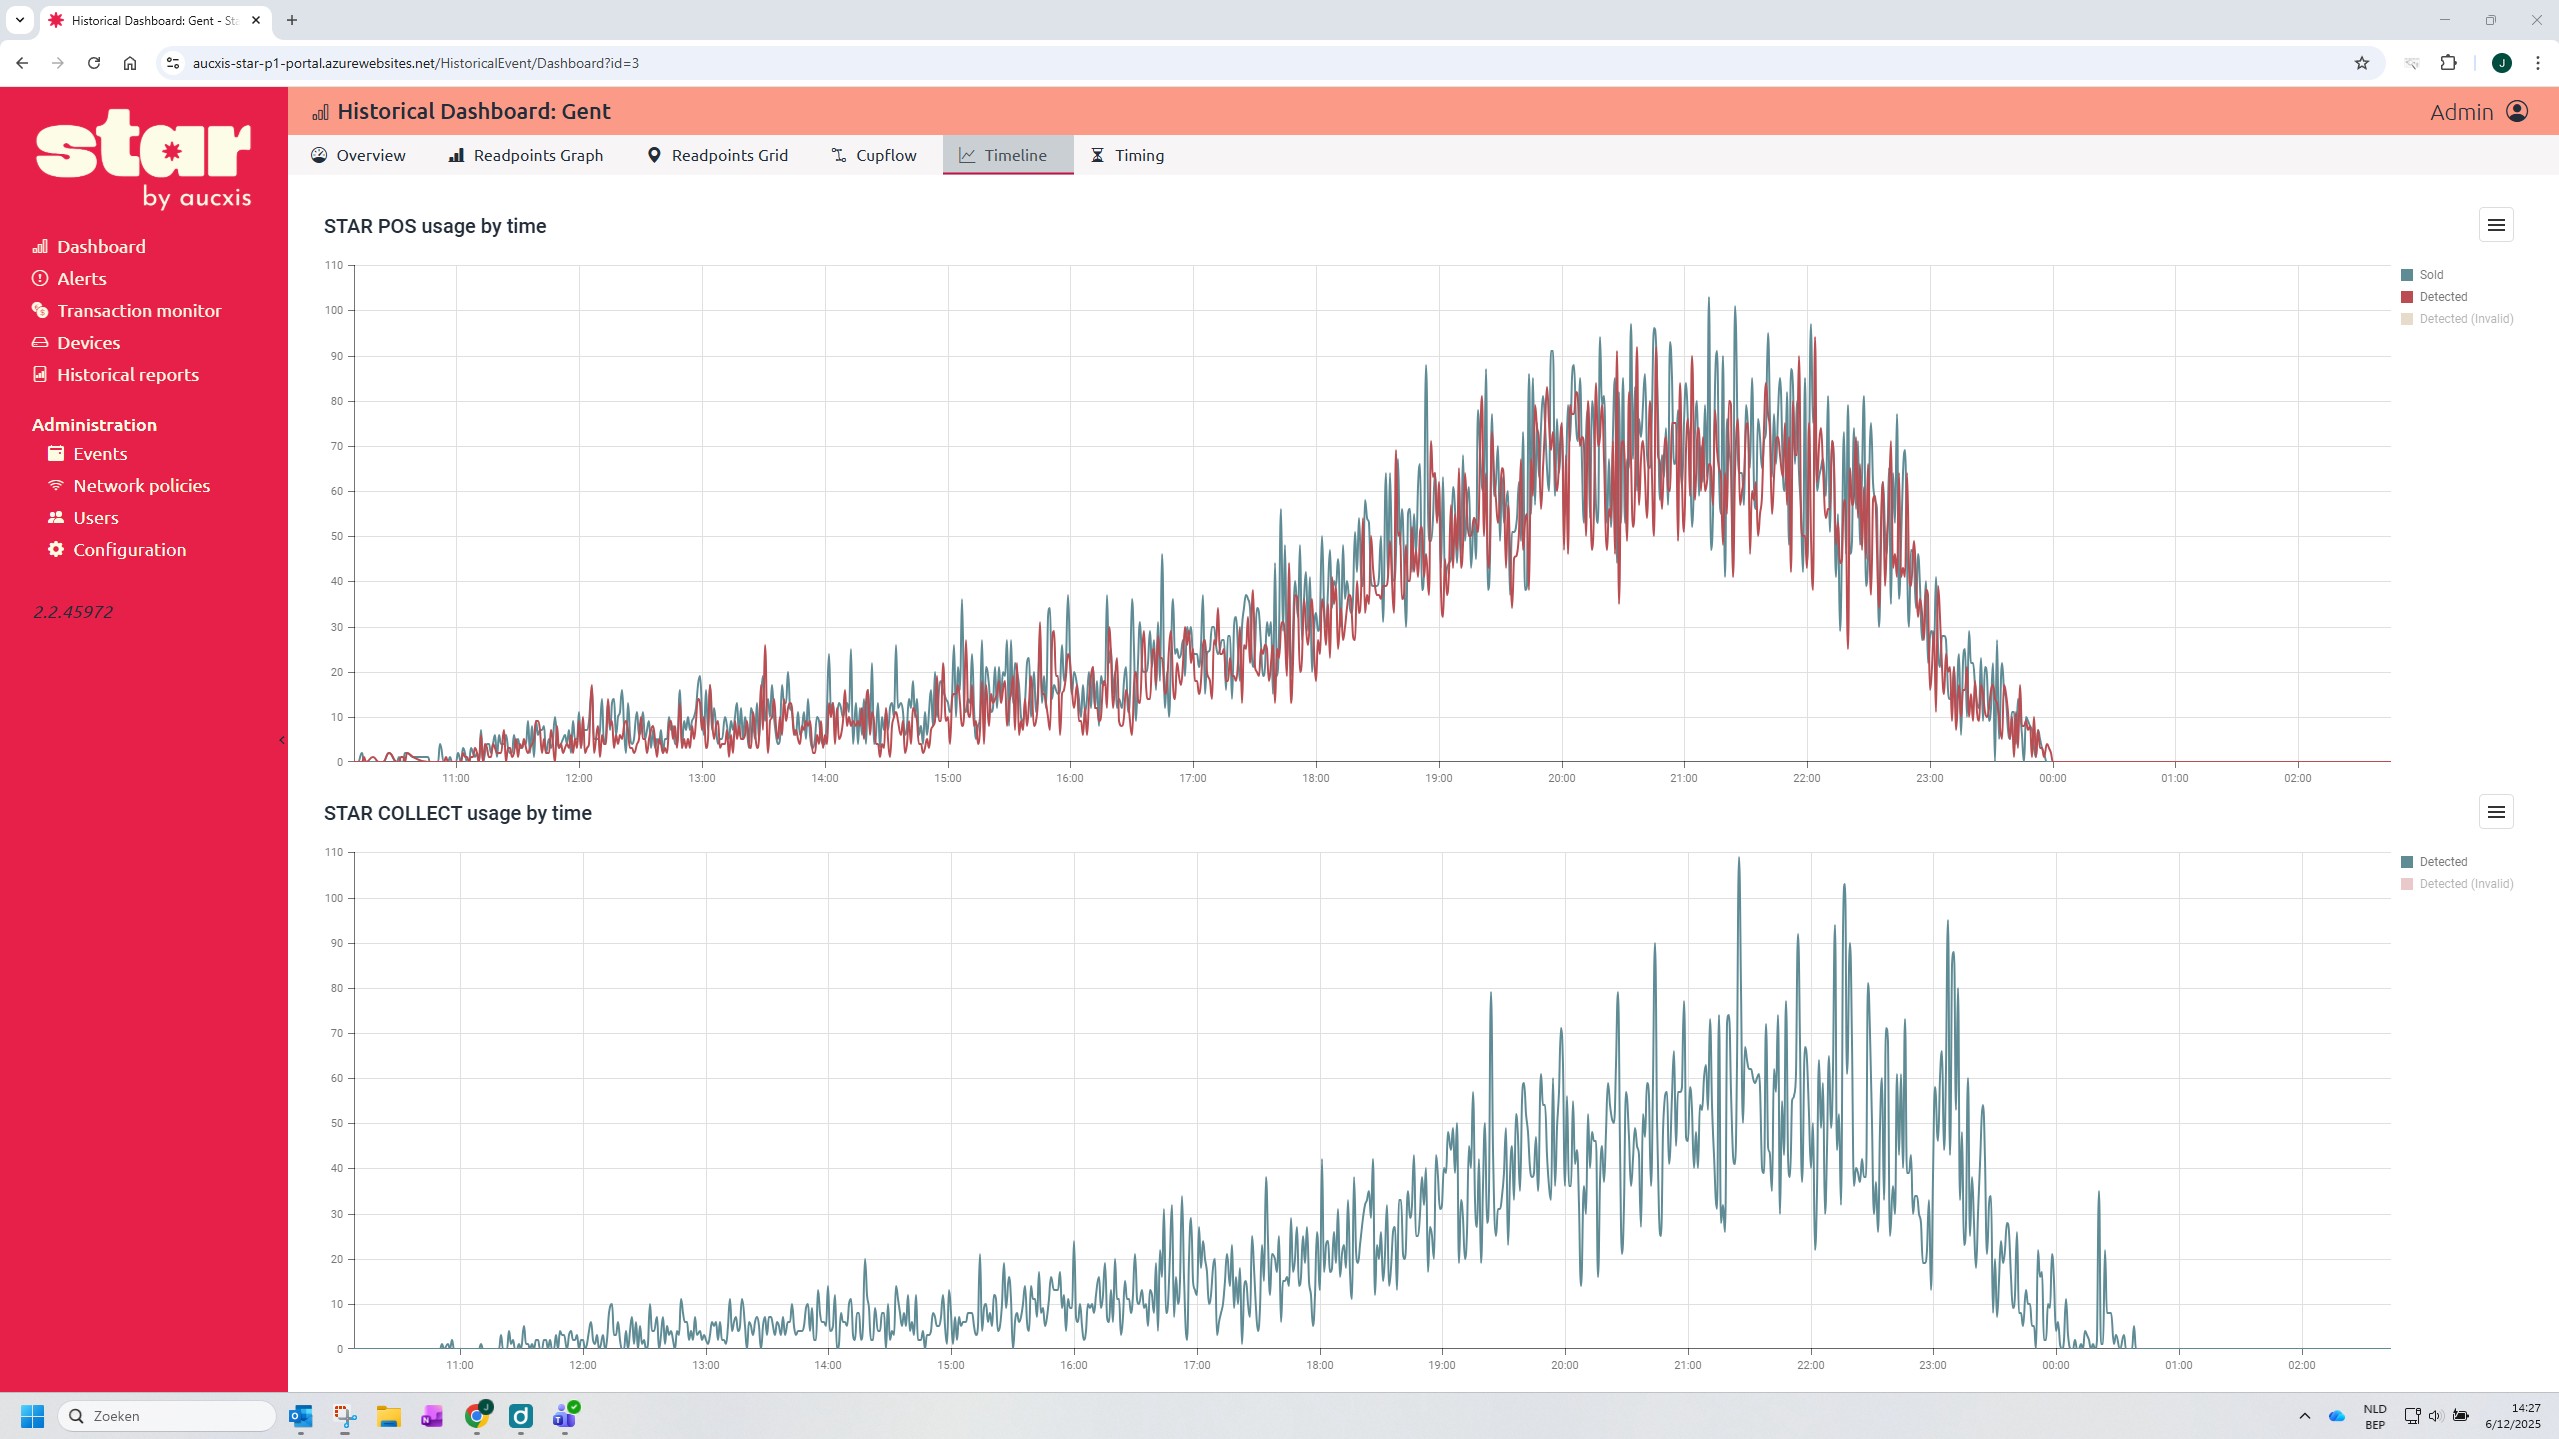This screenshot has width=2559, height=1439.
Task: Click the Transaction monitor coins icon
Action: (x=40, y=310)
